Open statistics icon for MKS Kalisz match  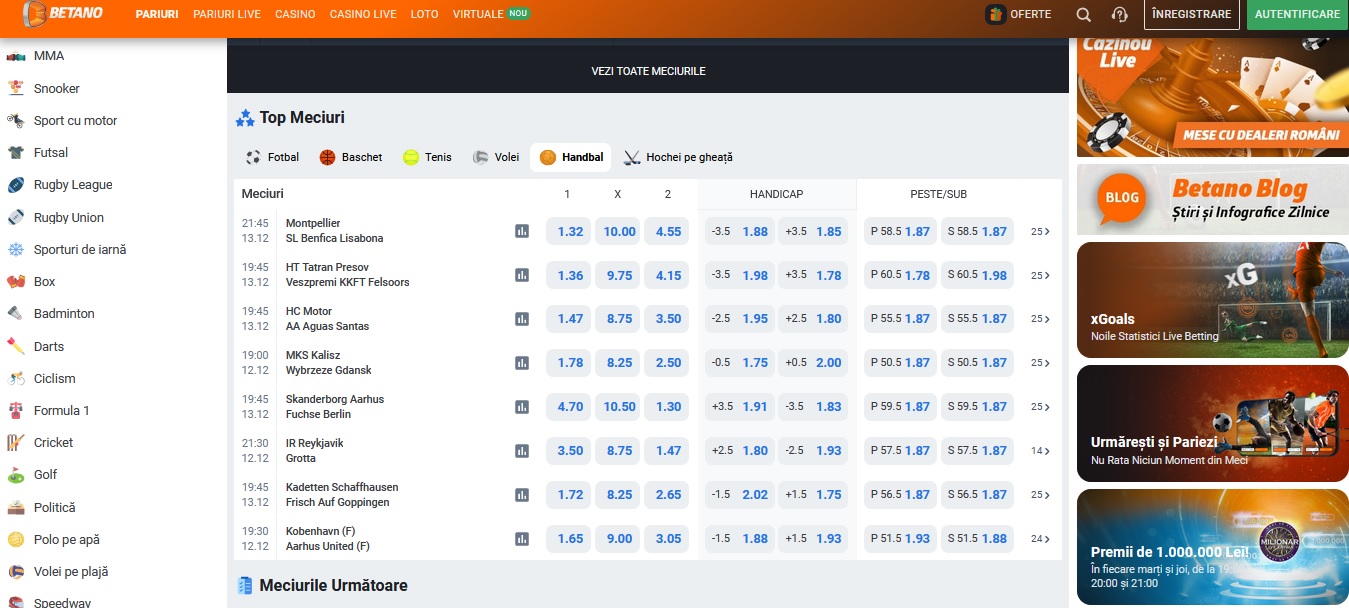[x=522, y=363]
